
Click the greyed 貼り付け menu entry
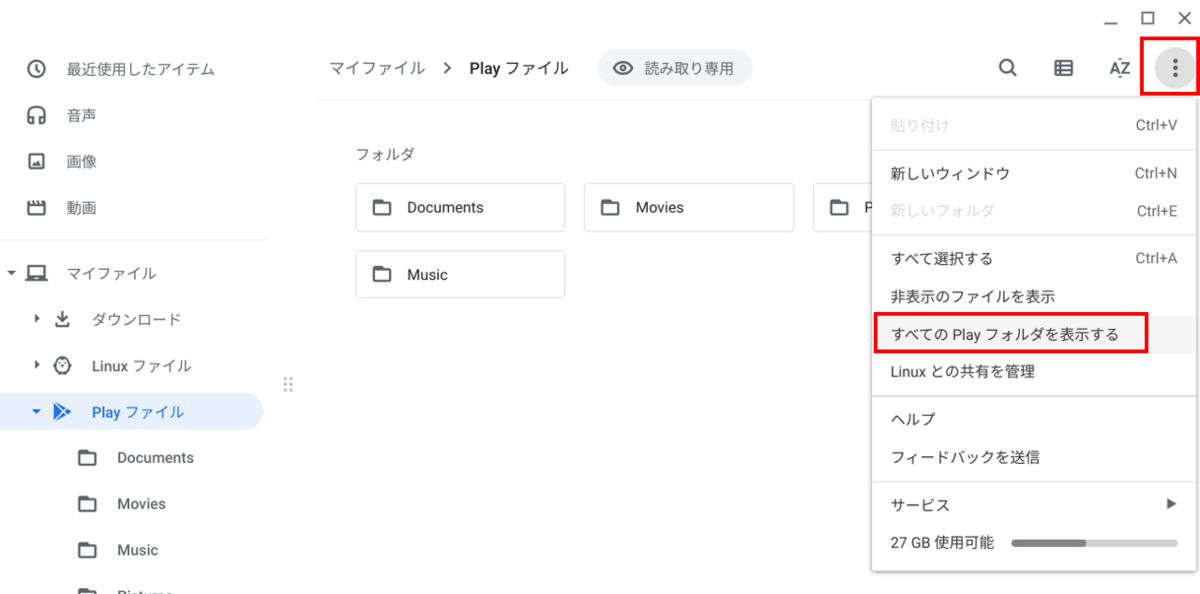click(x=1034, y=125)
